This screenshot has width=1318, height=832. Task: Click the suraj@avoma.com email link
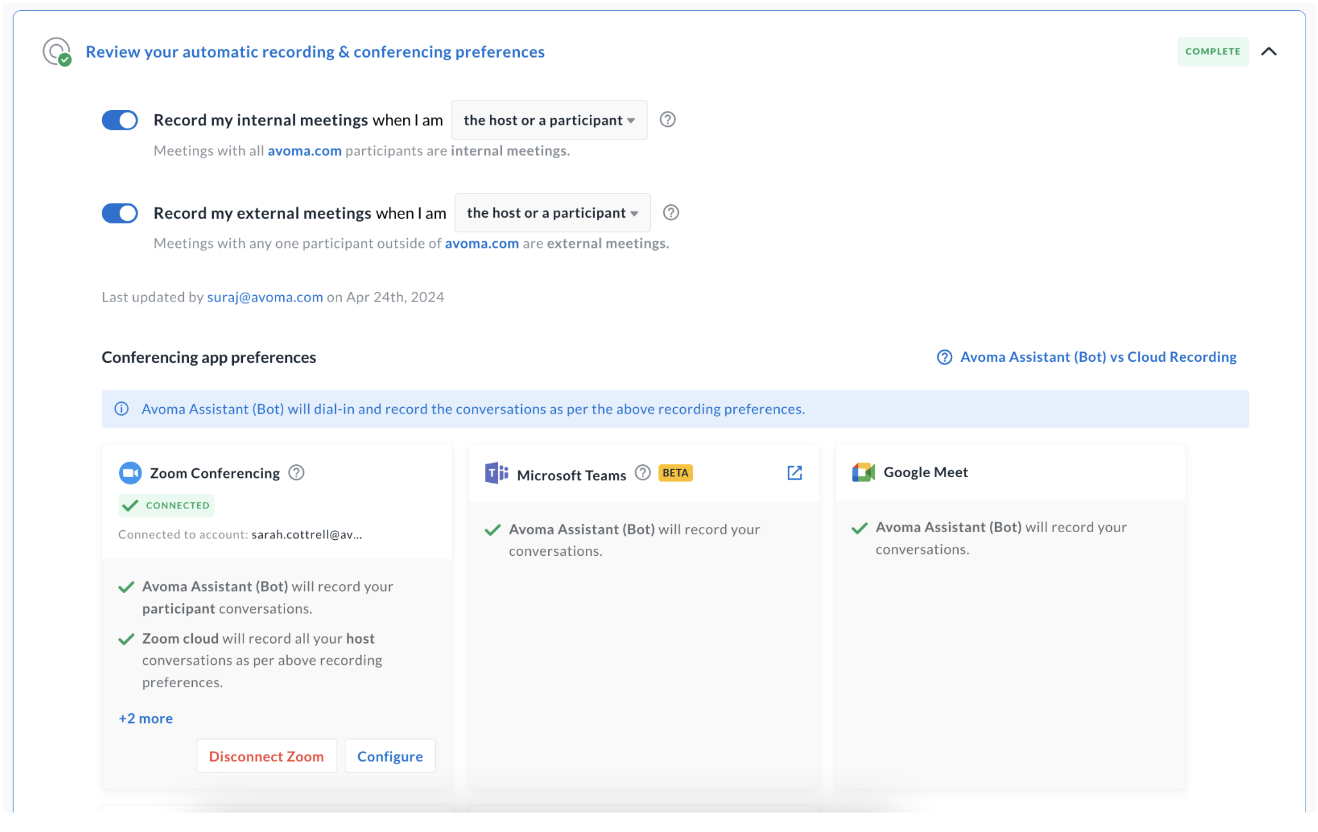265,297
